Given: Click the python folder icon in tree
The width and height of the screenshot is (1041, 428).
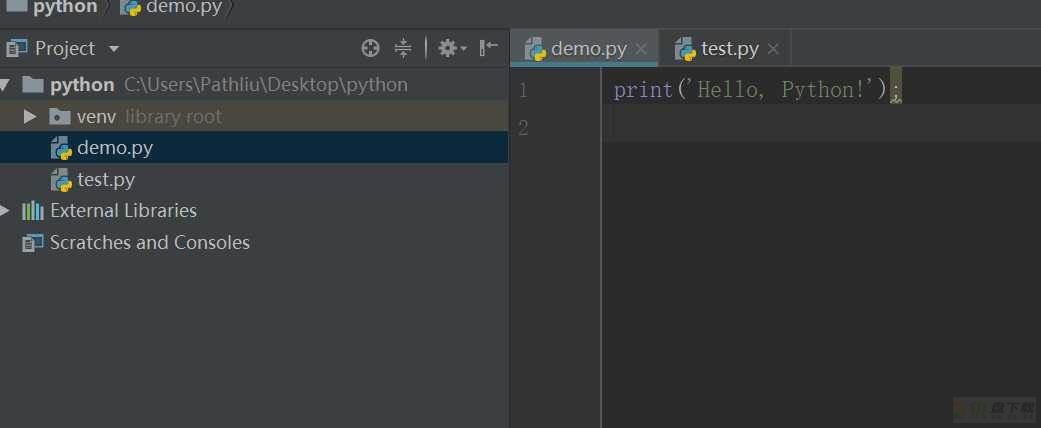Looking at the screenshot, I should 33,84.
